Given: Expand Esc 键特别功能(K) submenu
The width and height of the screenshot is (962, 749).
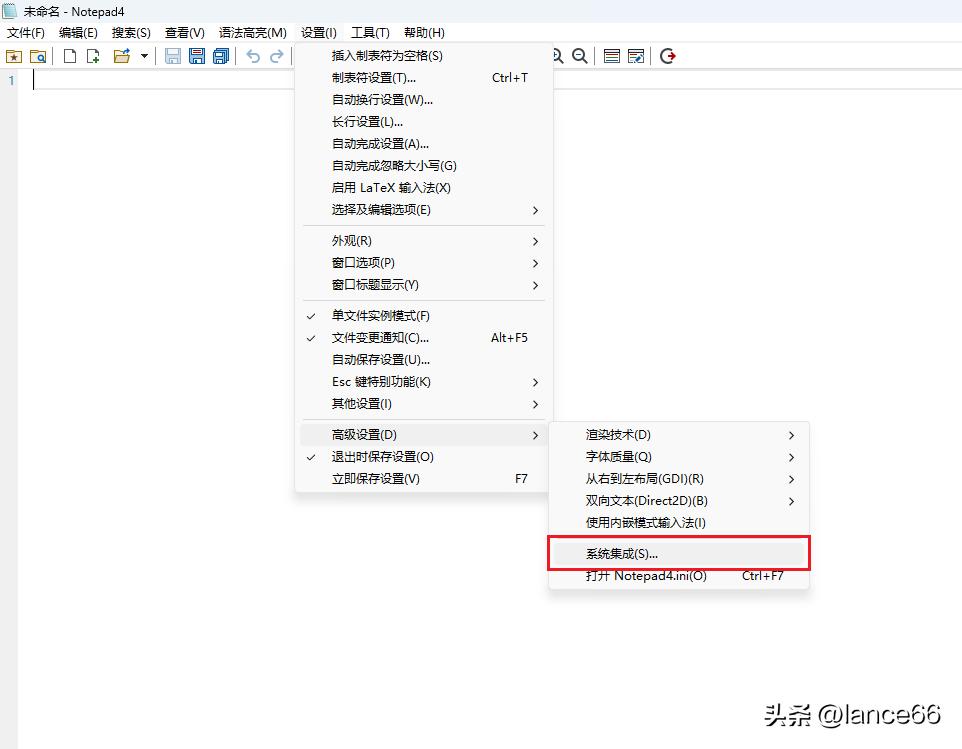Looking at the screenshot, I should [424, 382].
